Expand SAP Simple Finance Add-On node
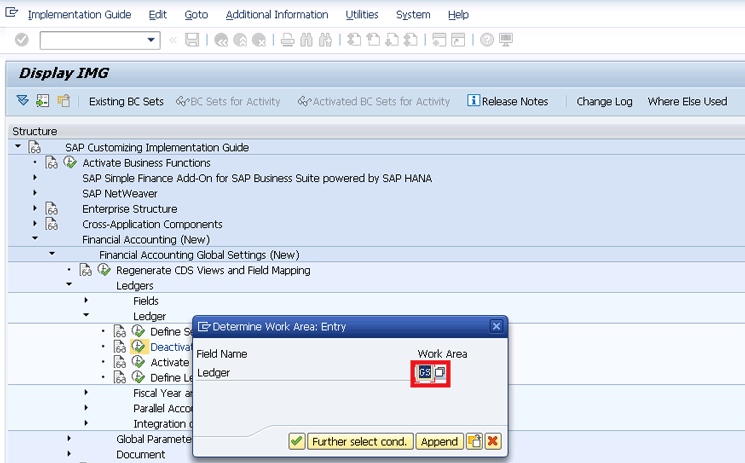The width and height of the screenshot is (745, 463). click(x=35, y=177)
